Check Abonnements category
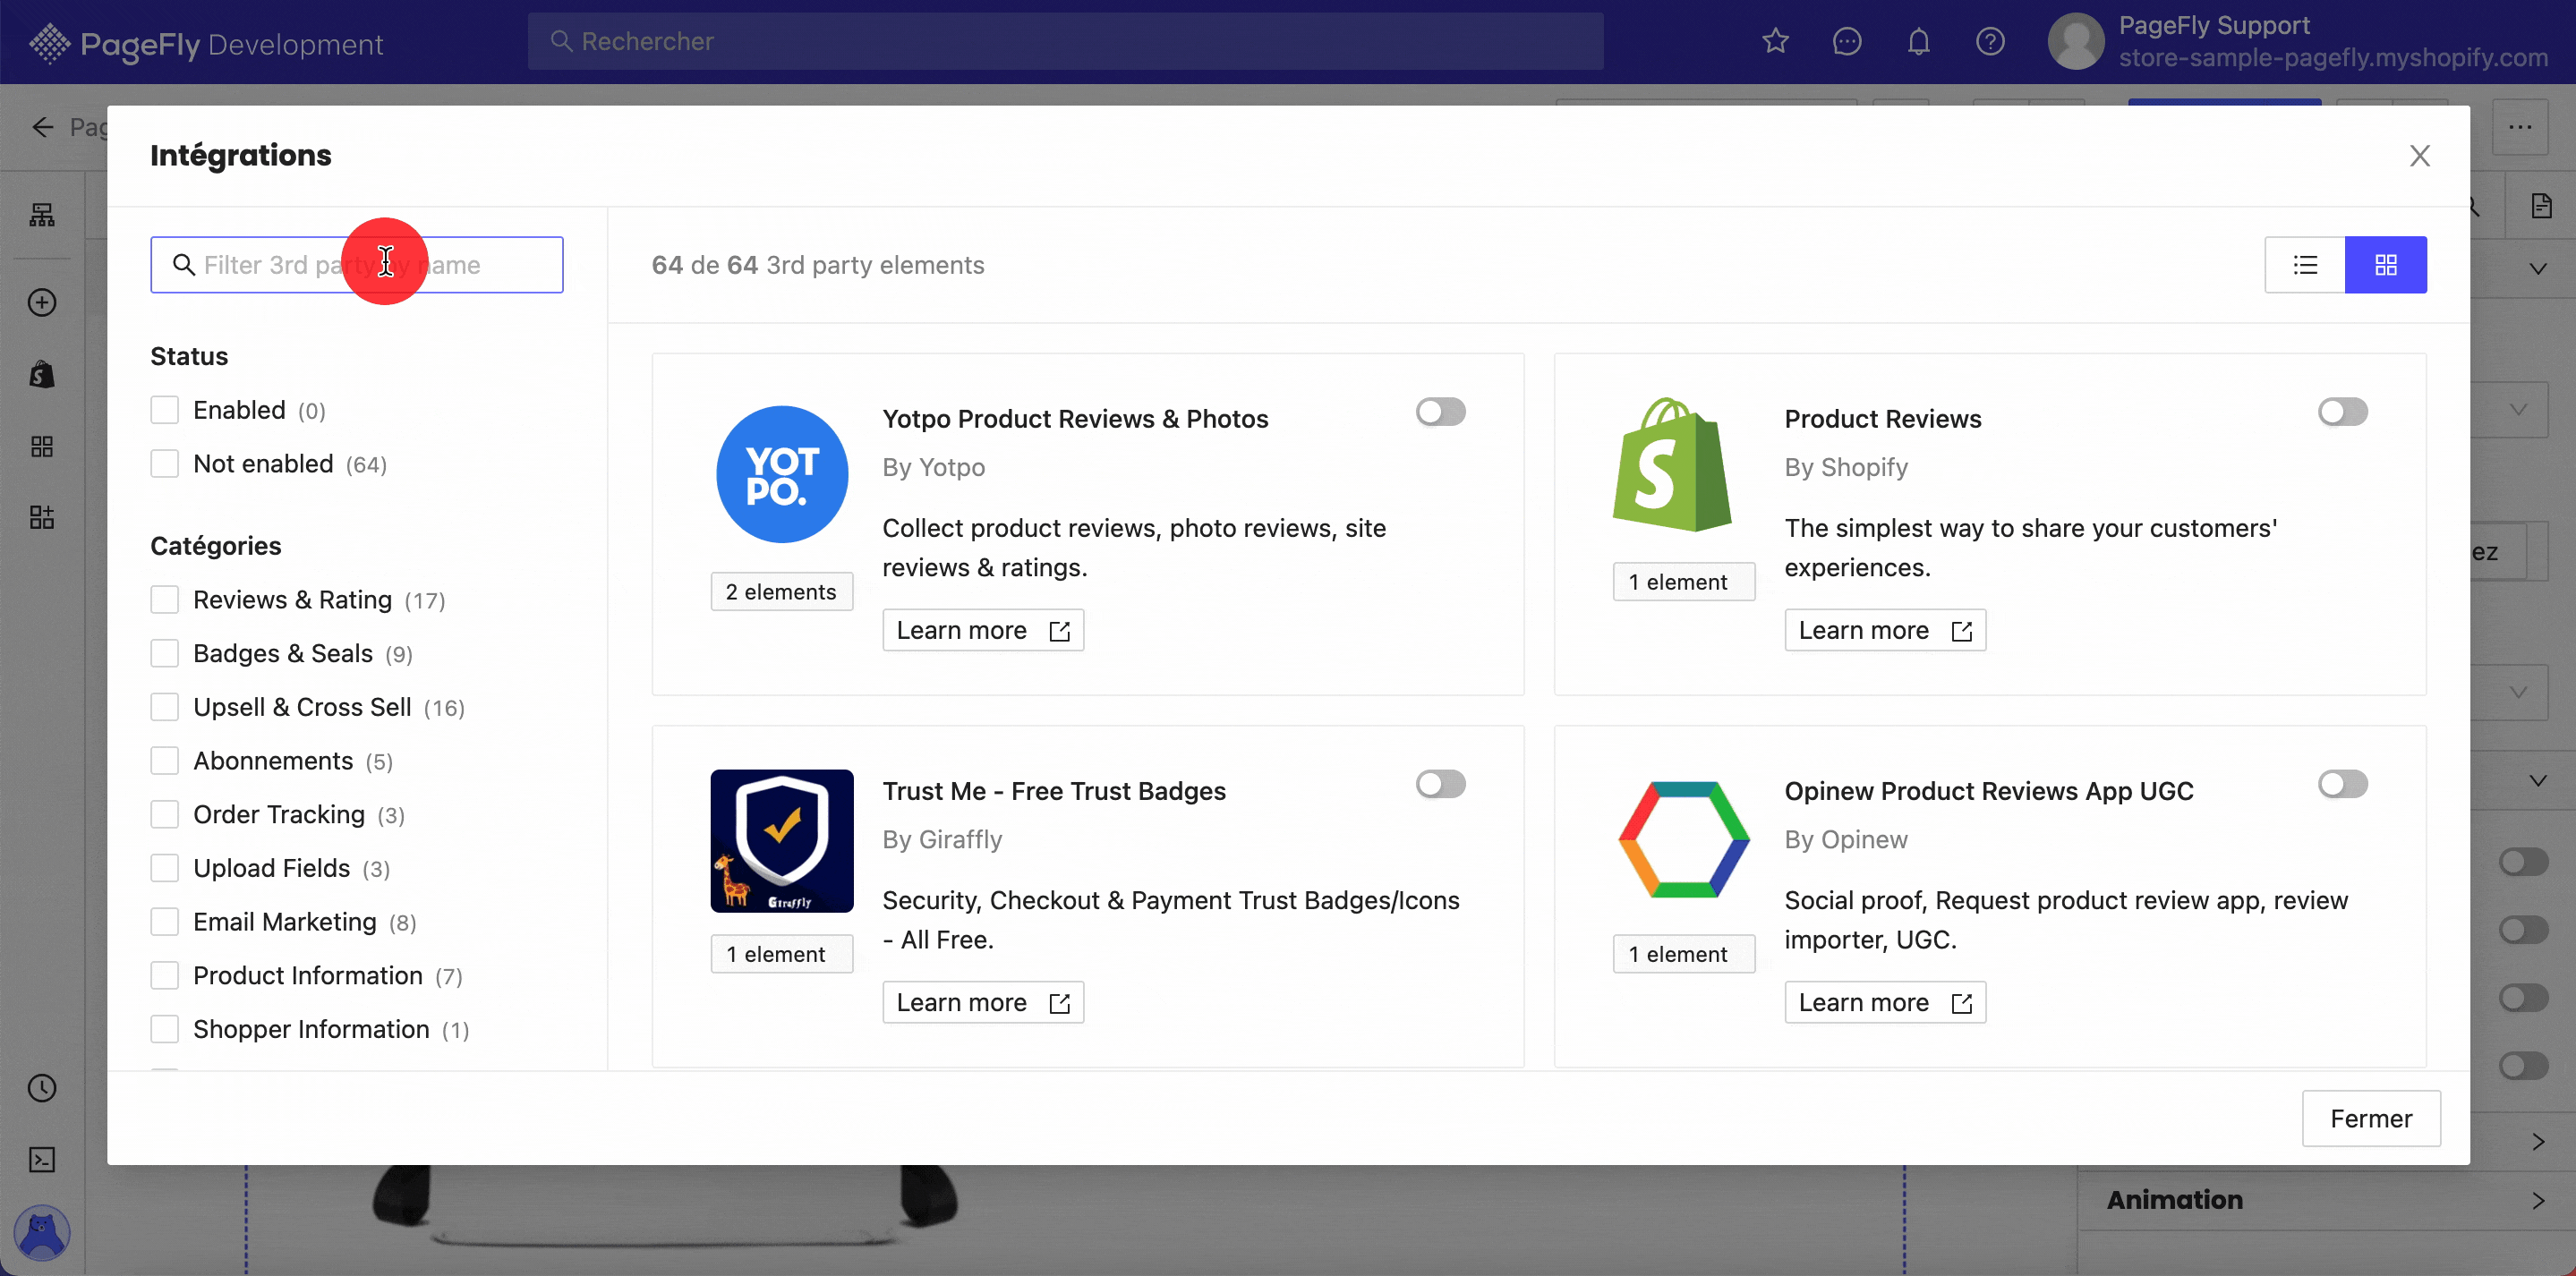Viewport: 2576px width, 1276px height. 165,761
